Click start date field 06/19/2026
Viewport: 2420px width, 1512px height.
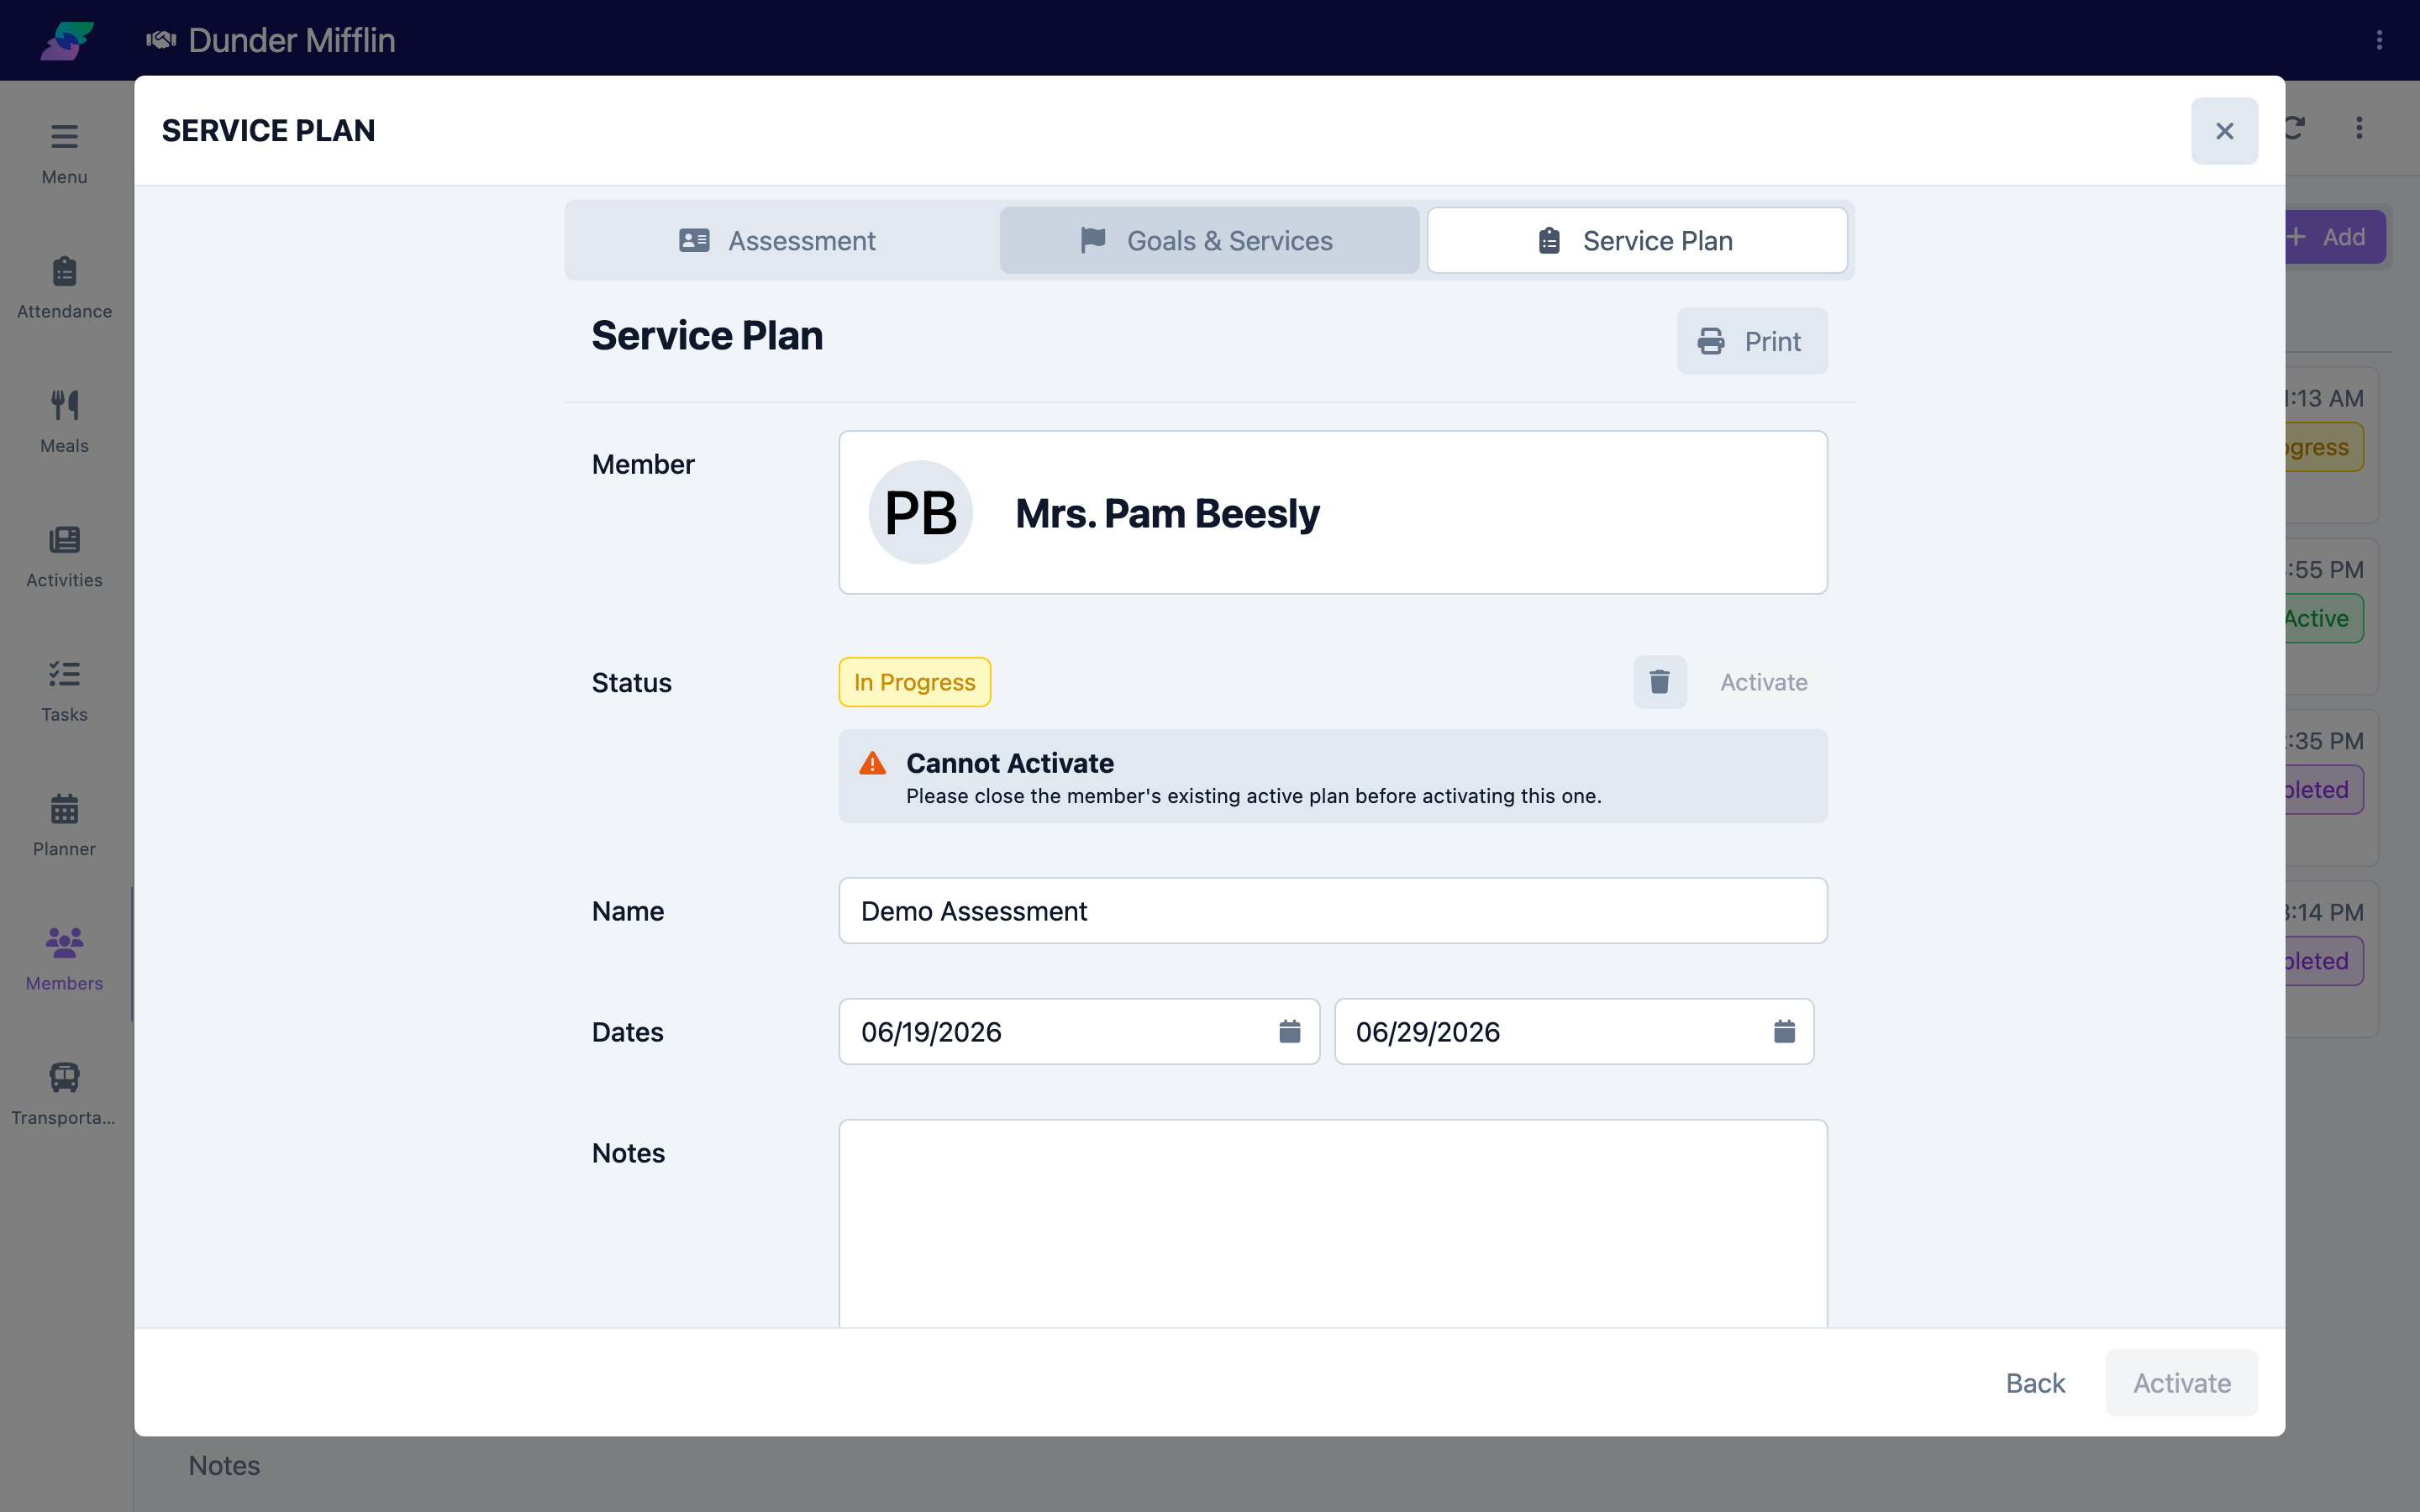click(1079, 1031)
